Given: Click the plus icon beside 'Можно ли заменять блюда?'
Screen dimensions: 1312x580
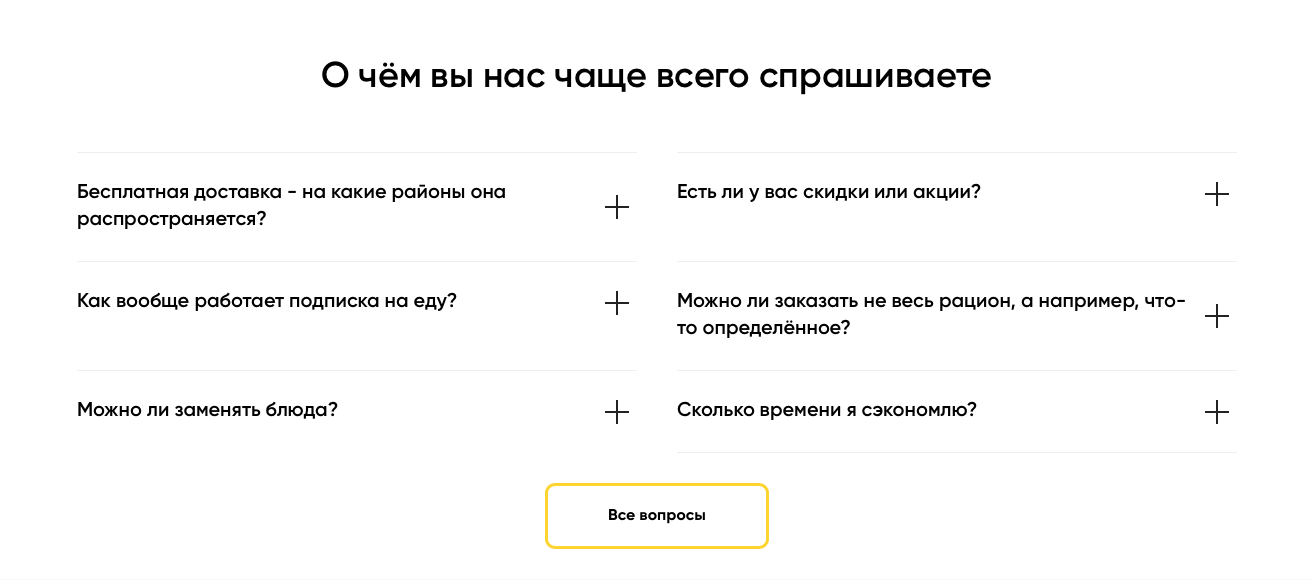Looking at the screenshot, I should tap(617, 412).
